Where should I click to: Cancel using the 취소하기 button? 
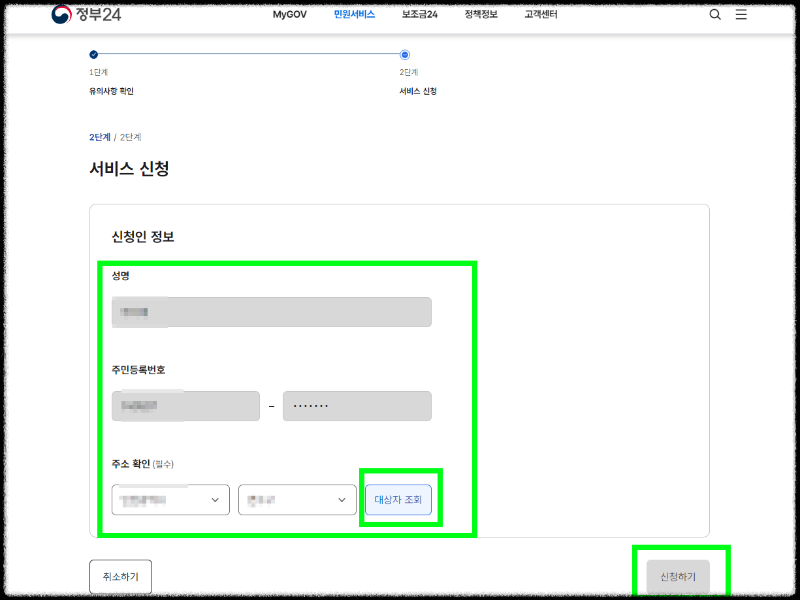pos(120,576)
